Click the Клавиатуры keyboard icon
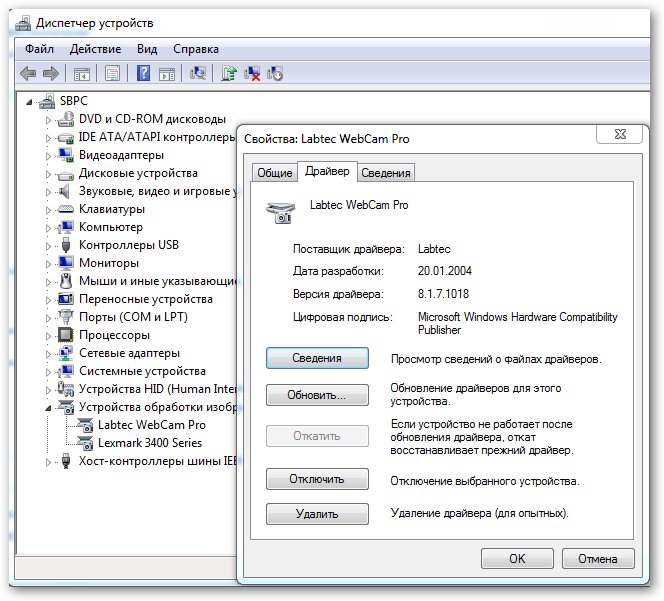The width and height of the screenshot is (664, 601). pyautogui.click(x=66, y=209)
